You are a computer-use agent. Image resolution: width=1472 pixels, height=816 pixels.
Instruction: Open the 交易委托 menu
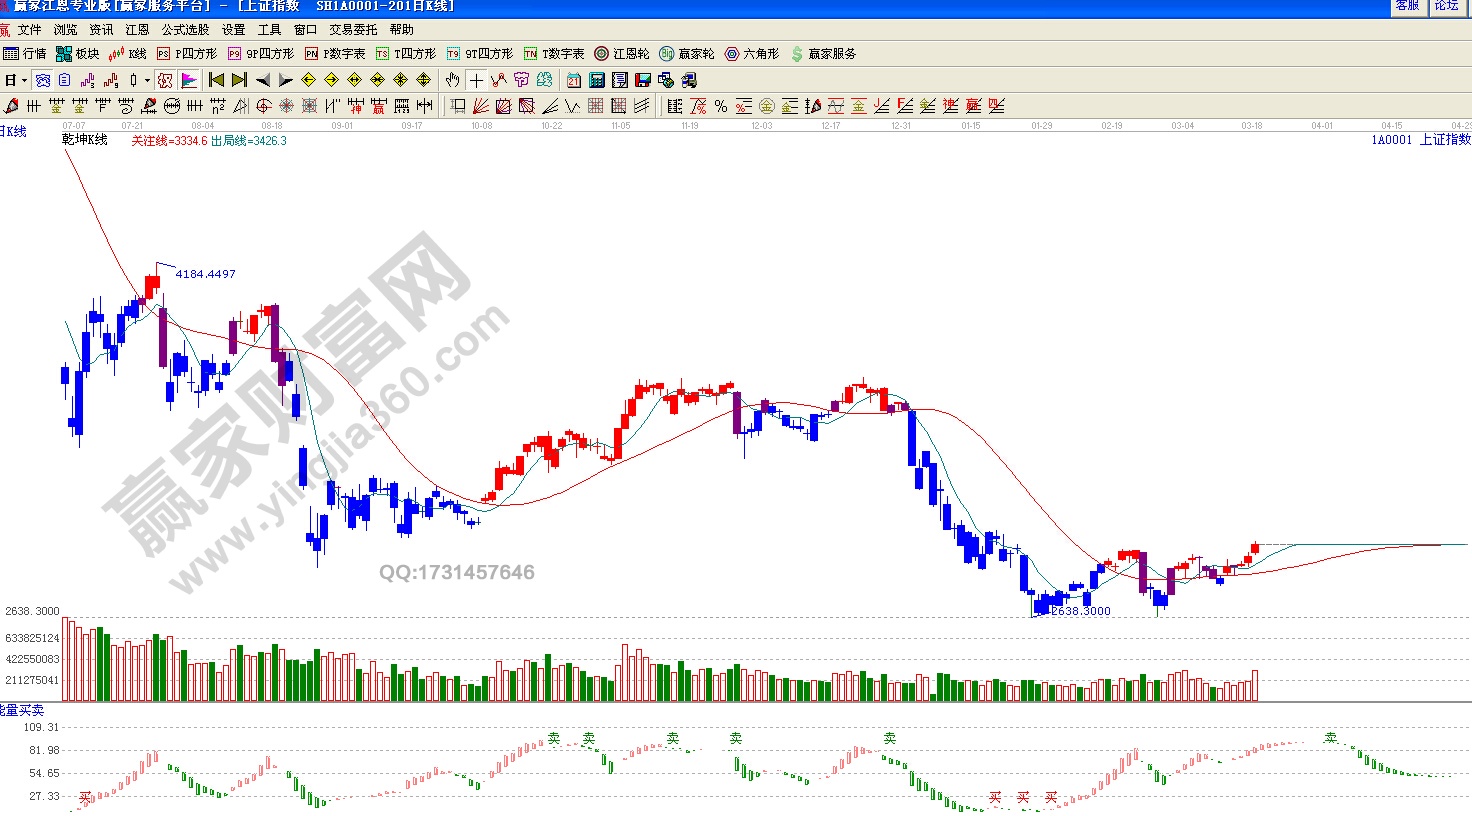[353, 30]
